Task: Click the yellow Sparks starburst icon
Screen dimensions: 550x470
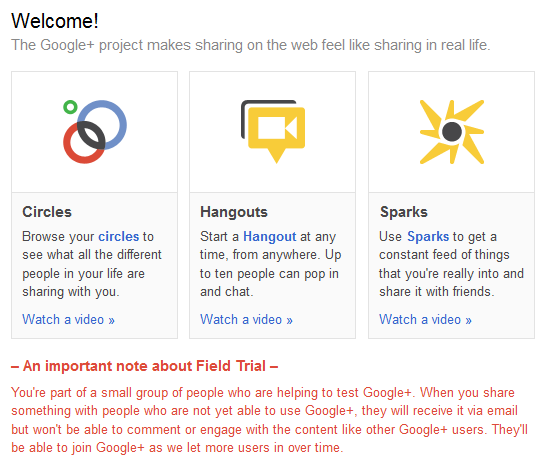Action: pos(452,132)
